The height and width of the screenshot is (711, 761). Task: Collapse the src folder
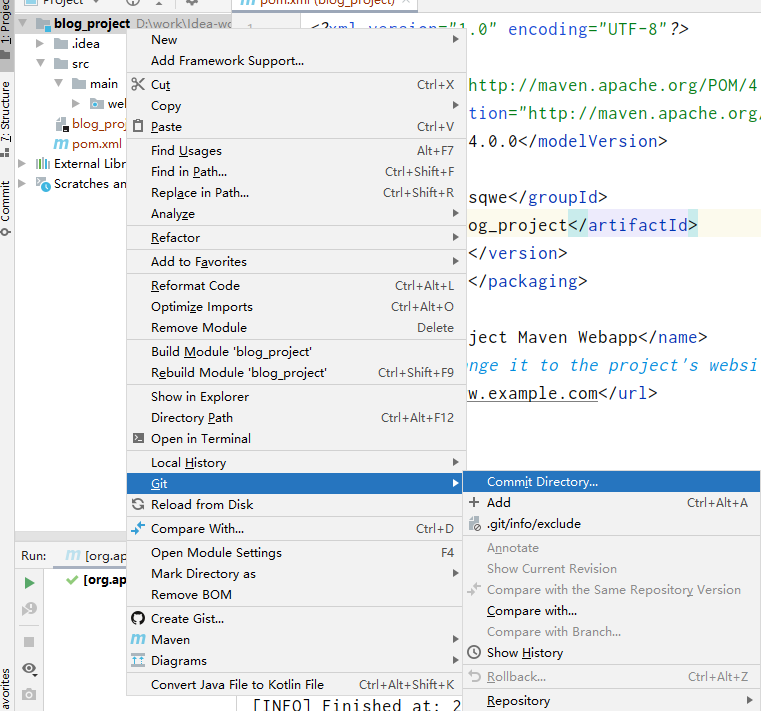pyautogui.click(x=41, y=63)
